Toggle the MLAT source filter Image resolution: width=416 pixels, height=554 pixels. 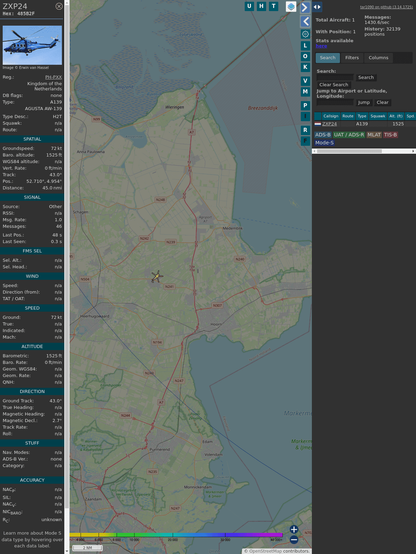click(374, 135)
